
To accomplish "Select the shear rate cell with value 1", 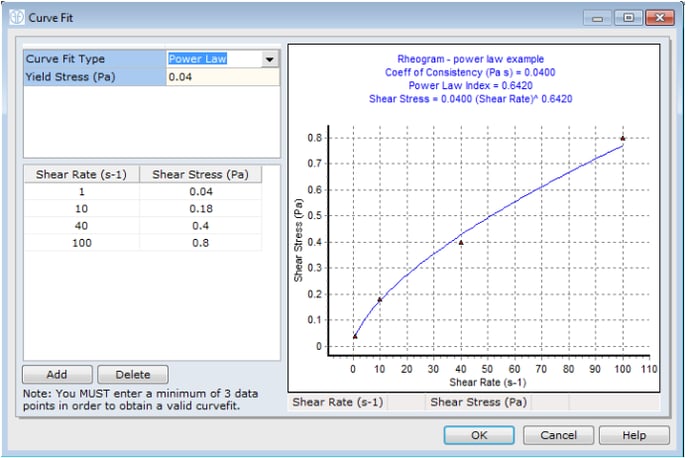I will coord(81,192).
